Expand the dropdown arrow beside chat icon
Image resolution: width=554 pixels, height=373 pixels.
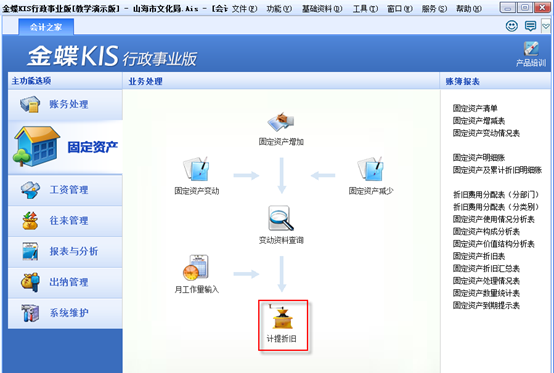tap(546, 26)
